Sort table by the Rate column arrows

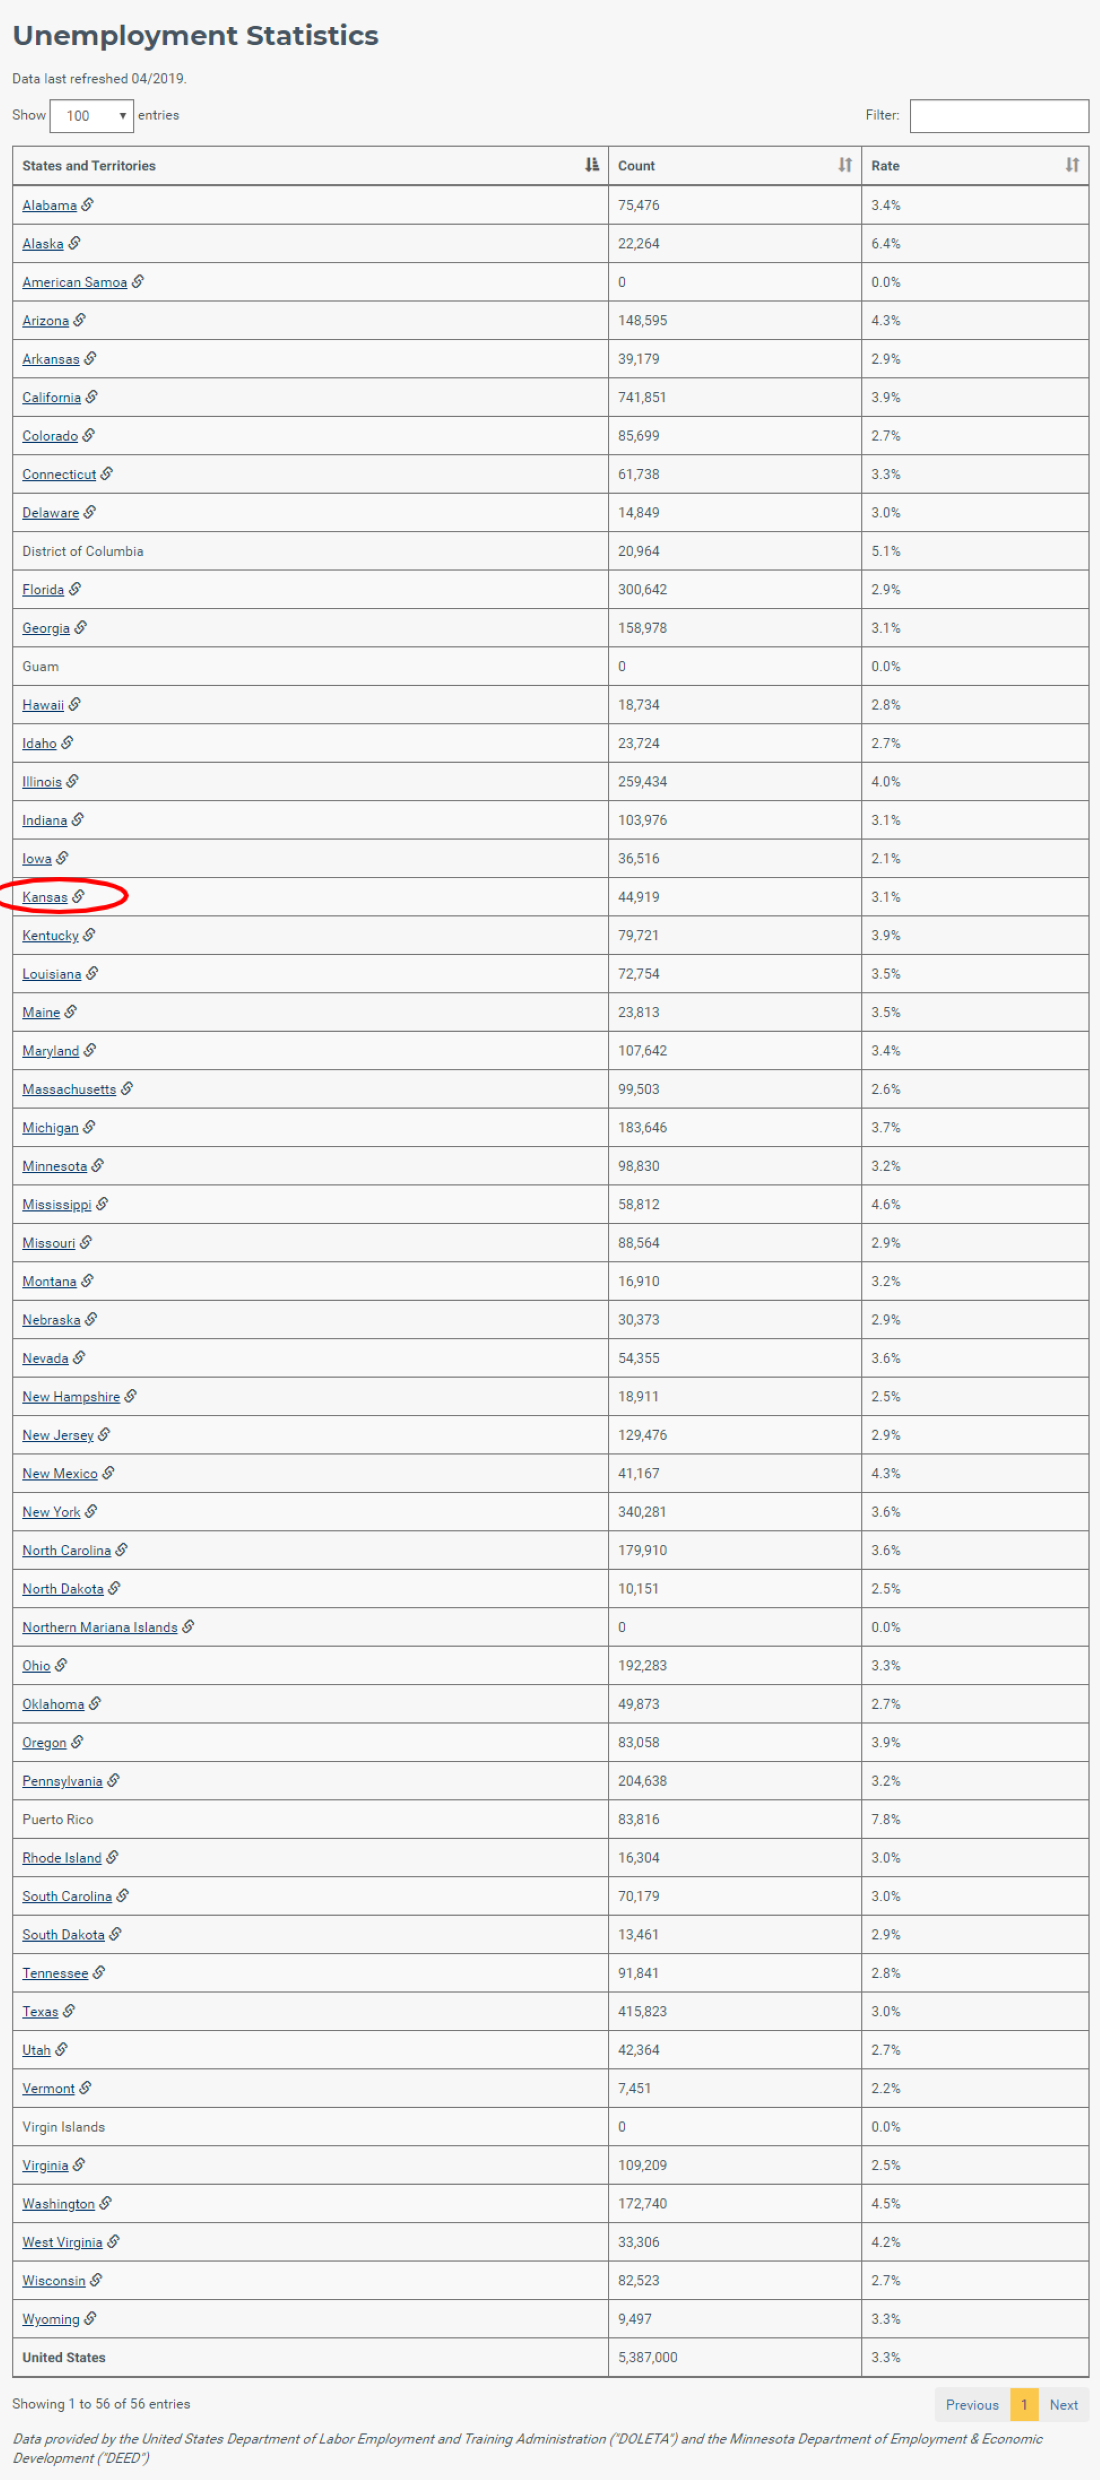[1072, 165]
